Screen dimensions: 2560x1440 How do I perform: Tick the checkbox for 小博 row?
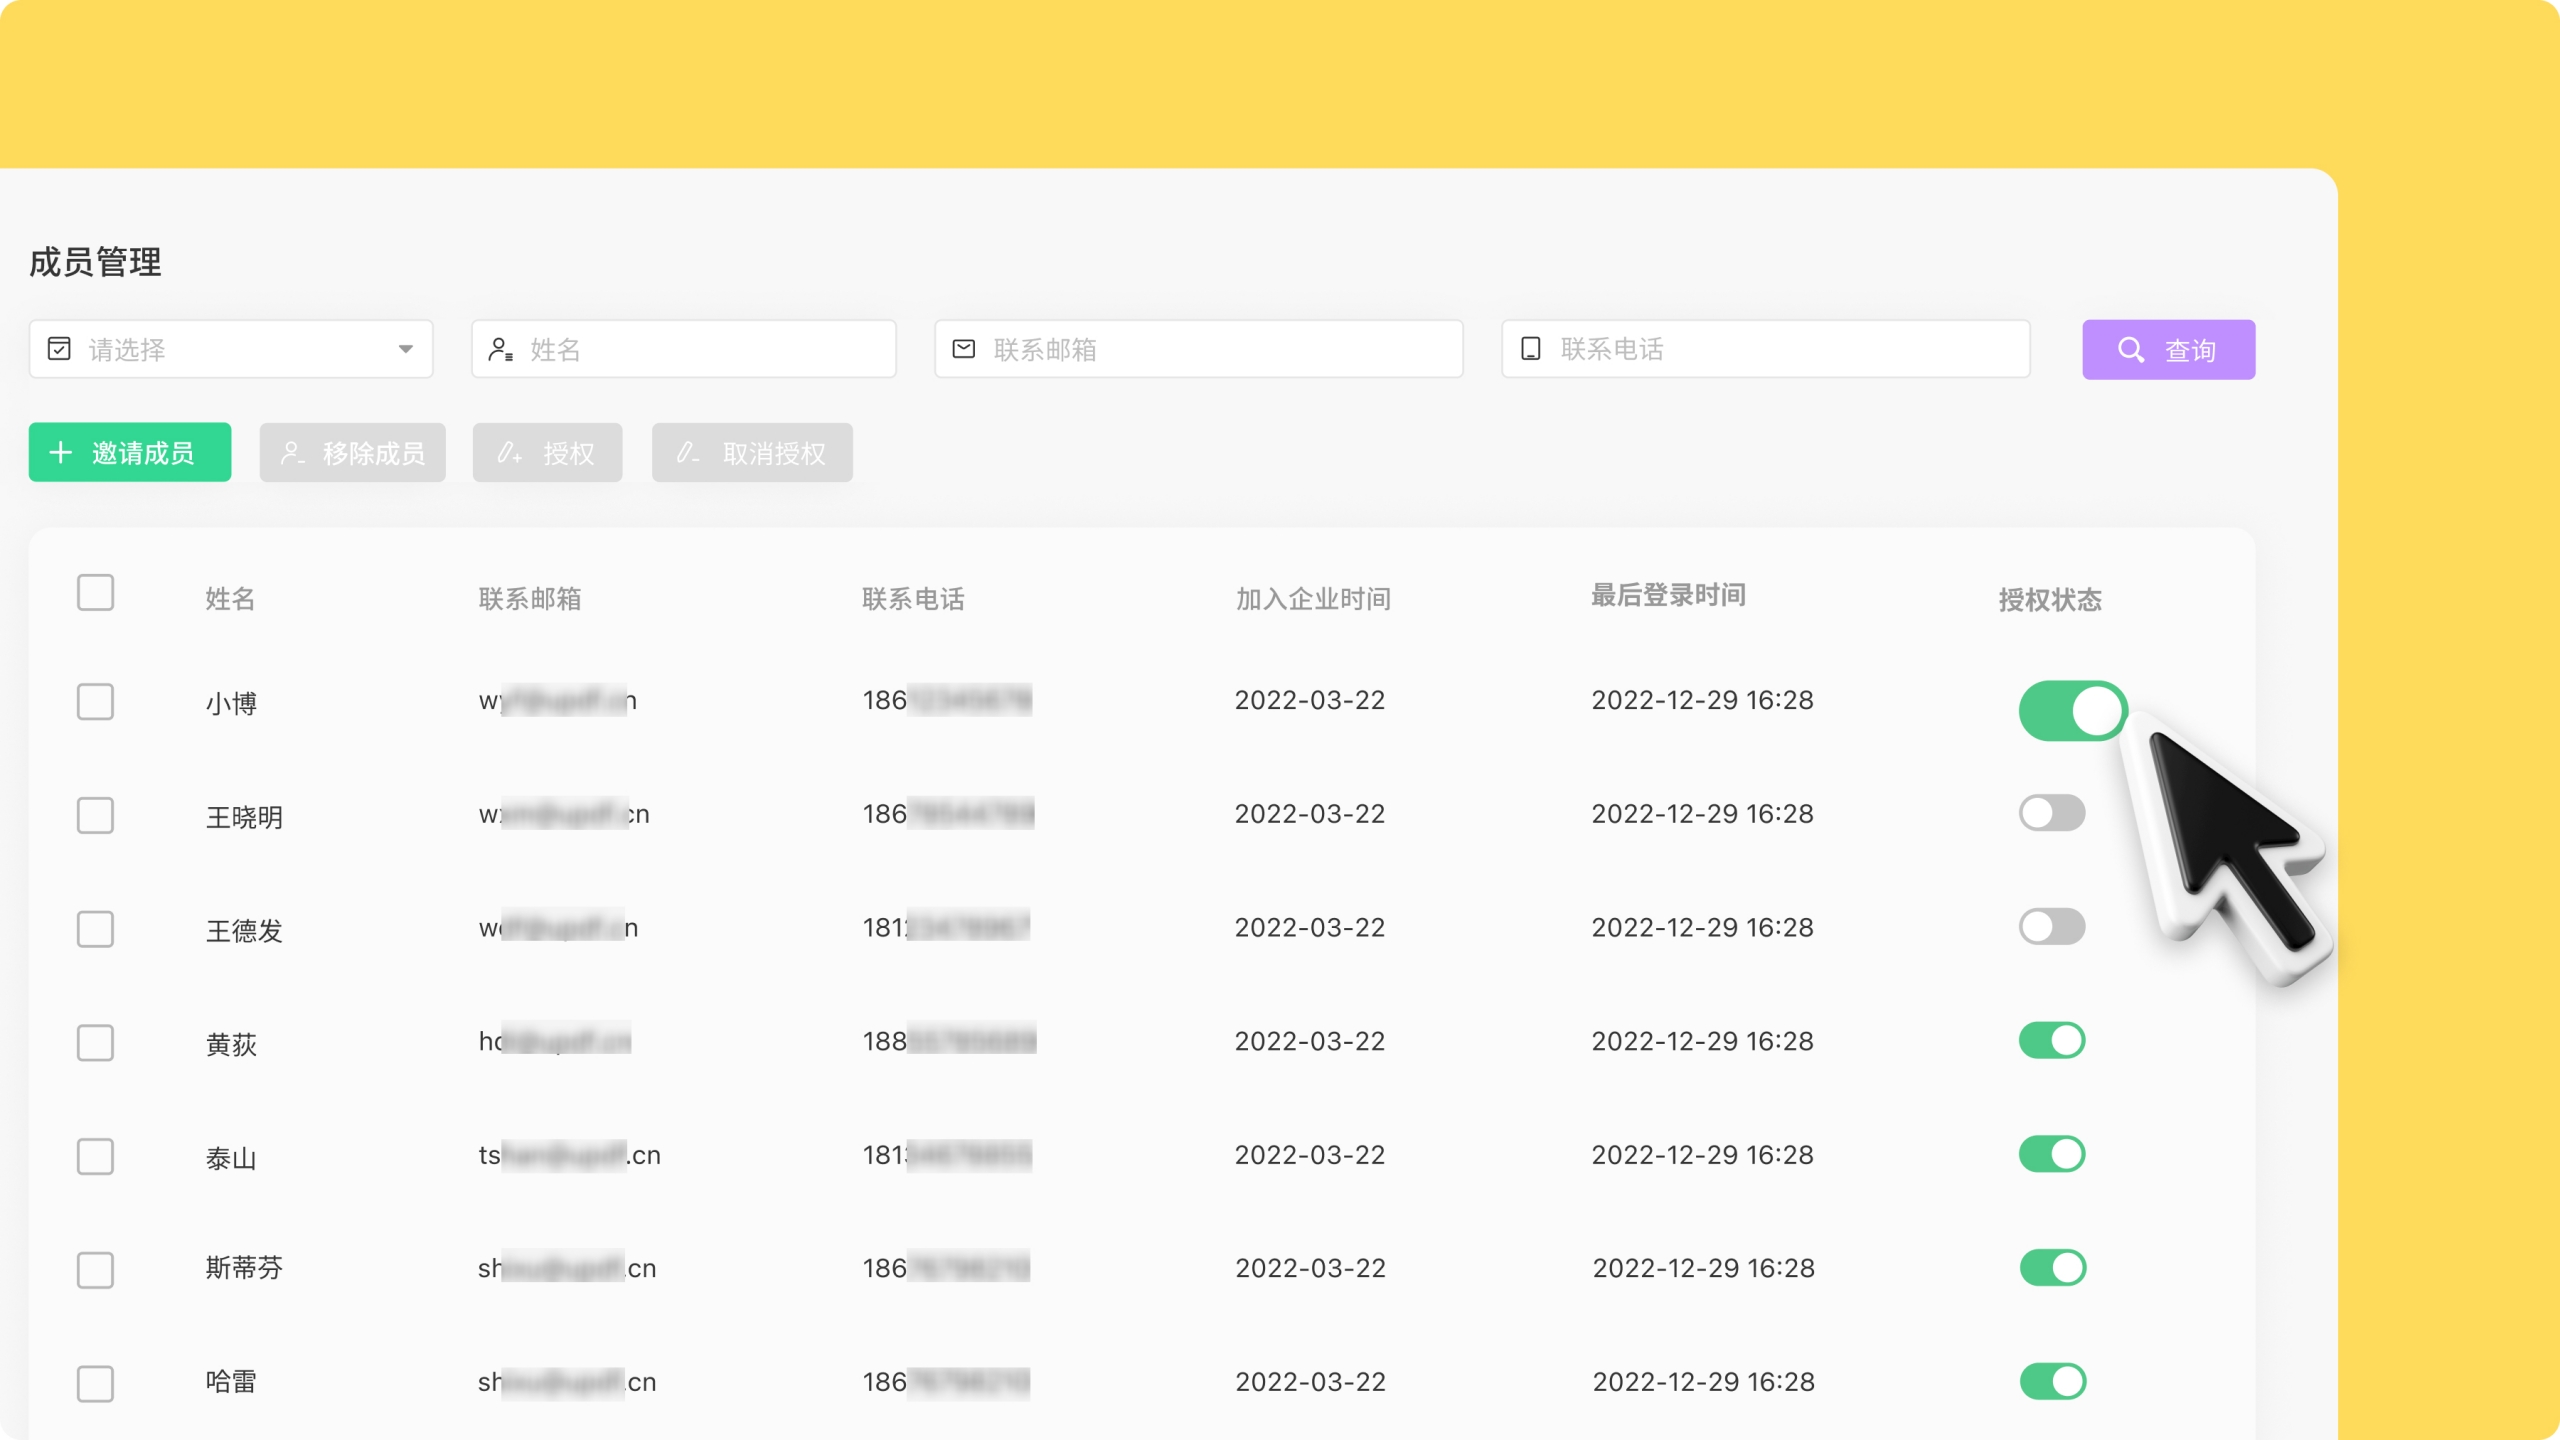tap(95, 702)
